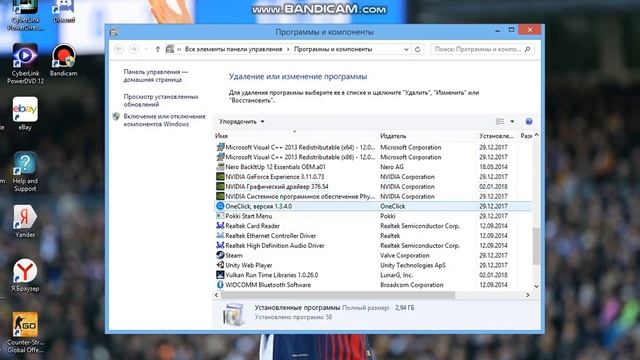640x360 pixels.
Task: Go up one level with the up arrow
Action: [x=158, y=49]
